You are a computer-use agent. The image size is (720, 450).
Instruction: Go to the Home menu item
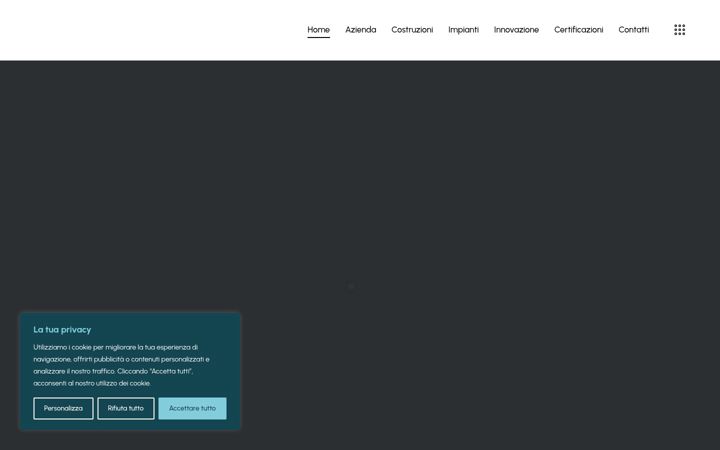[x=318, y=30]
